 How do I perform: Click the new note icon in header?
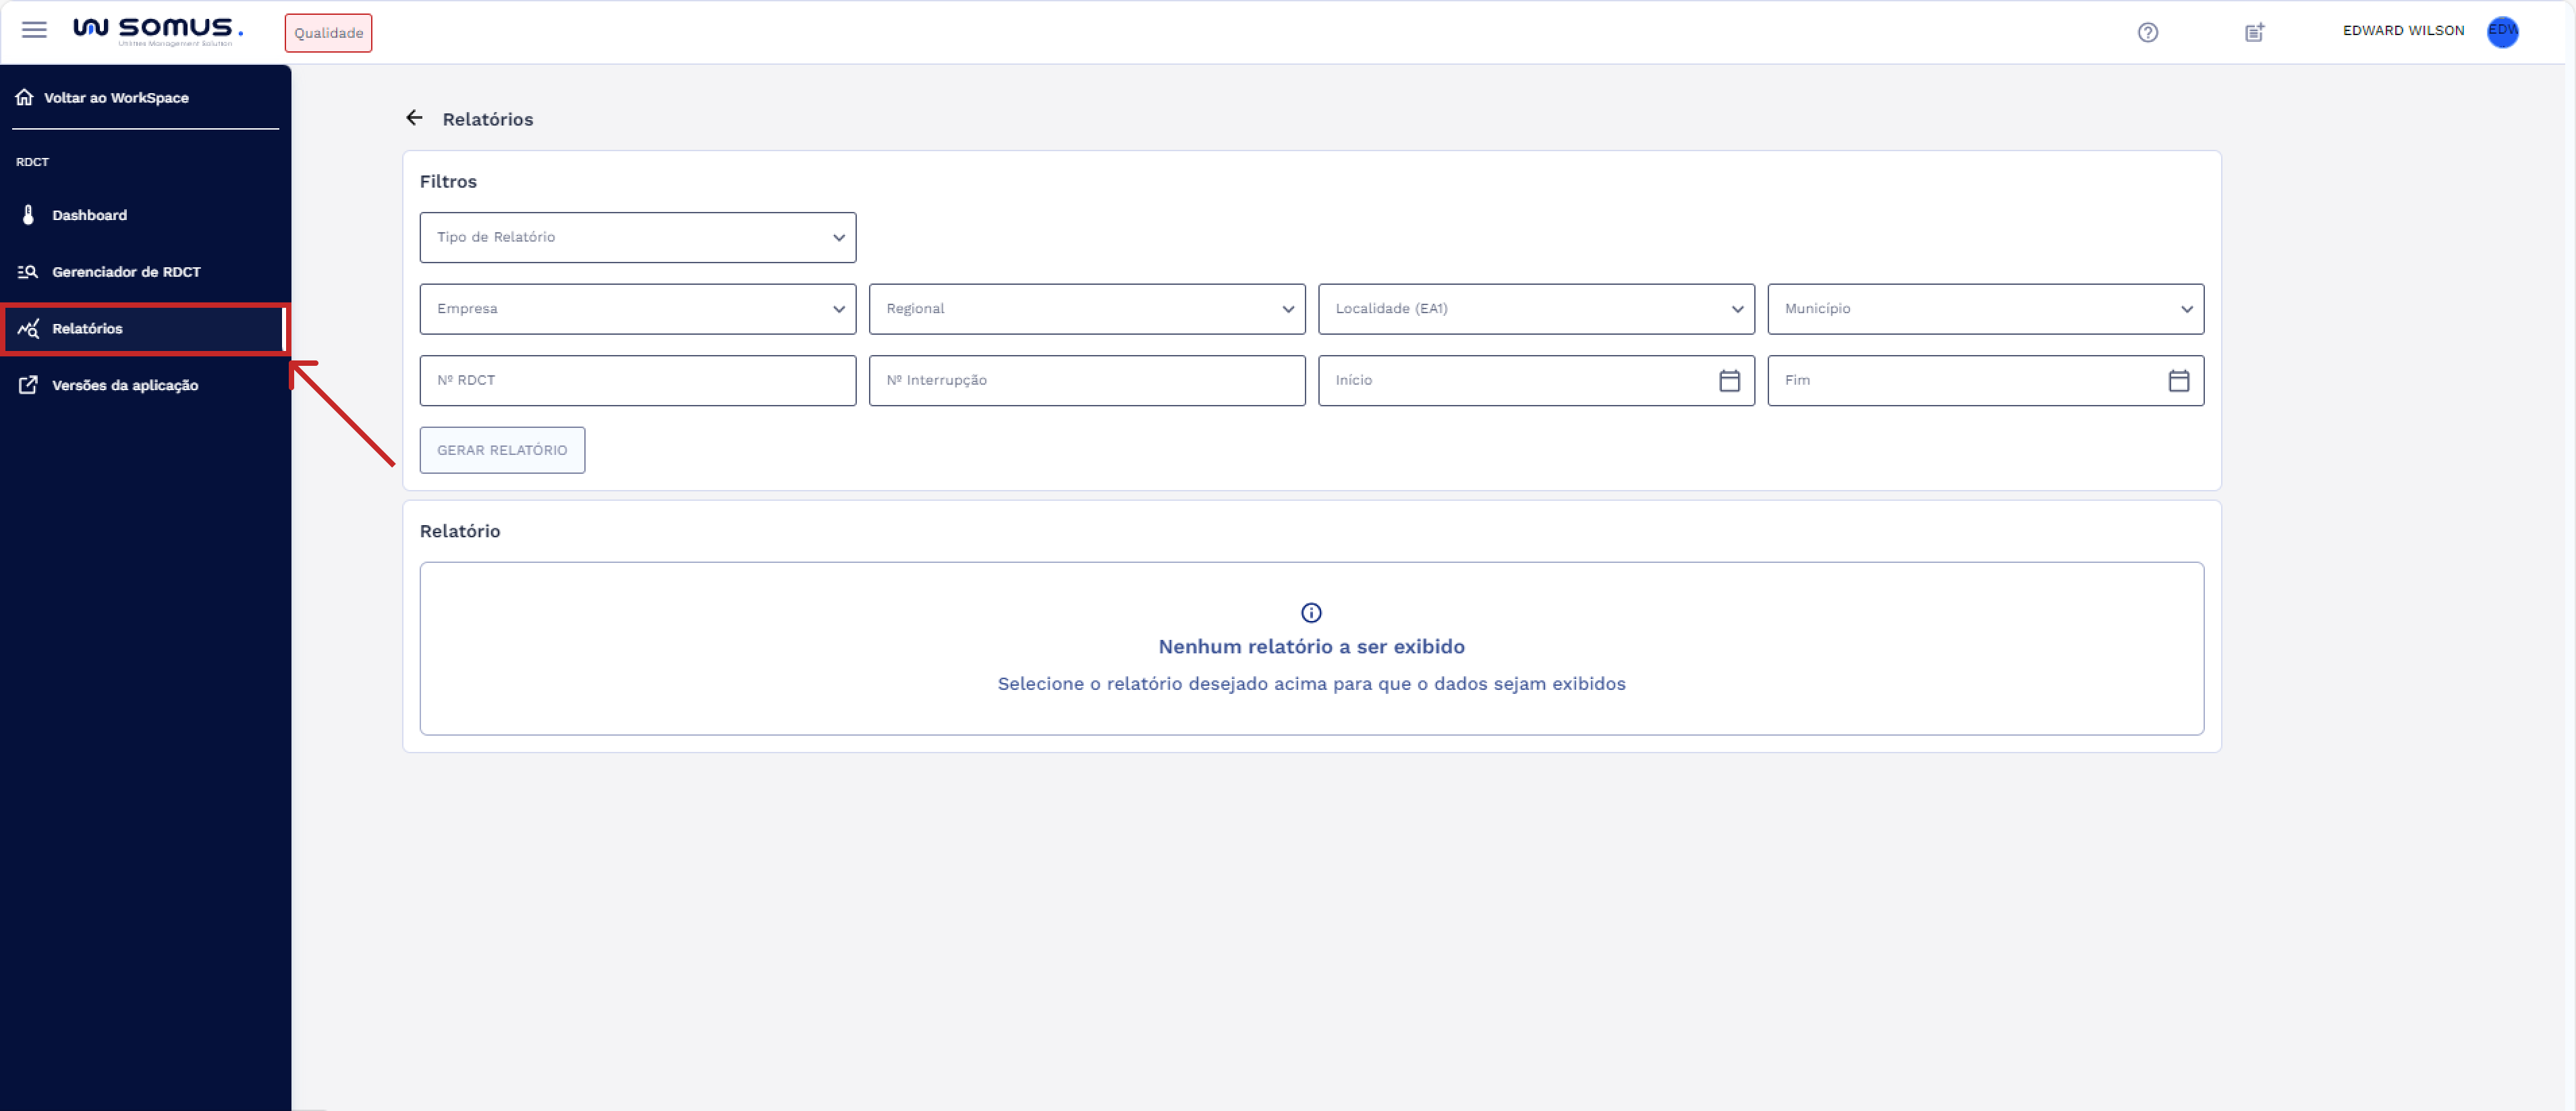click(2255, 32)
